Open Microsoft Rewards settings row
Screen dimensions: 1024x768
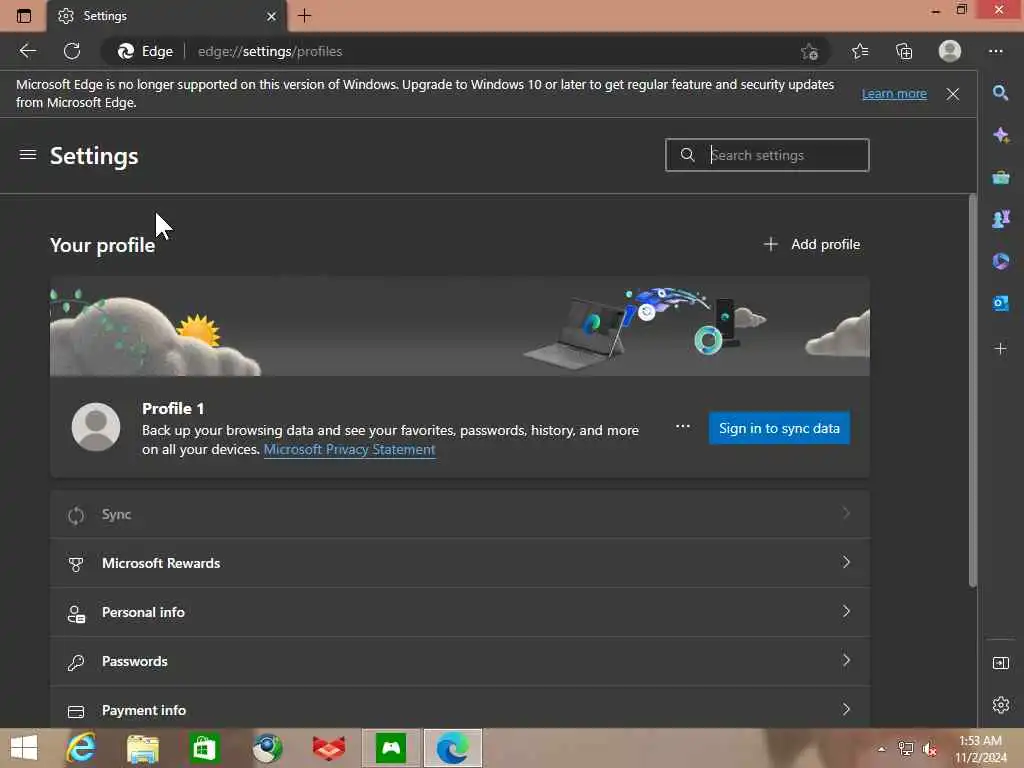(460, 563)
